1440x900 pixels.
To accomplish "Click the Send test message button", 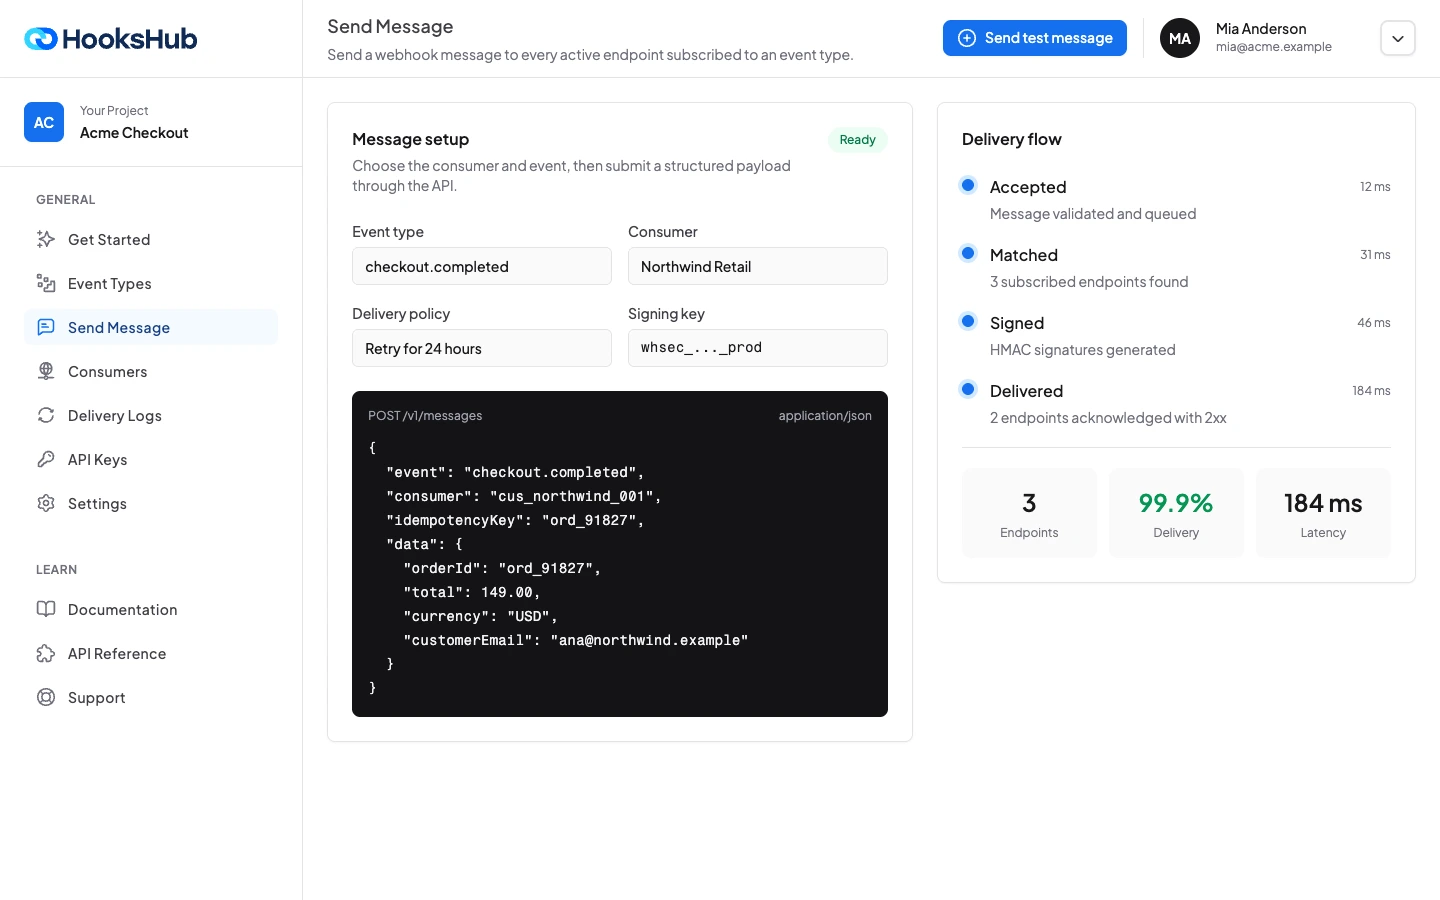I will click(x=1035, y=38).
